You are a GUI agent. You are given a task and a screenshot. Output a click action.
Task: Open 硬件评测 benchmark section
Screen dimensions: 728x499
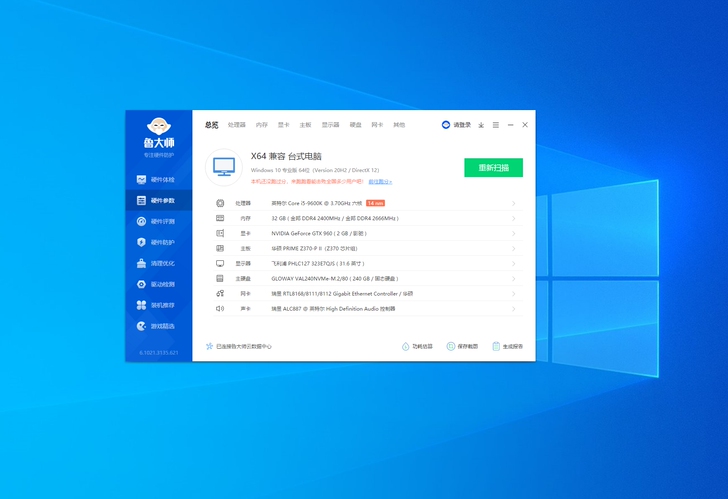coord(158,221)
